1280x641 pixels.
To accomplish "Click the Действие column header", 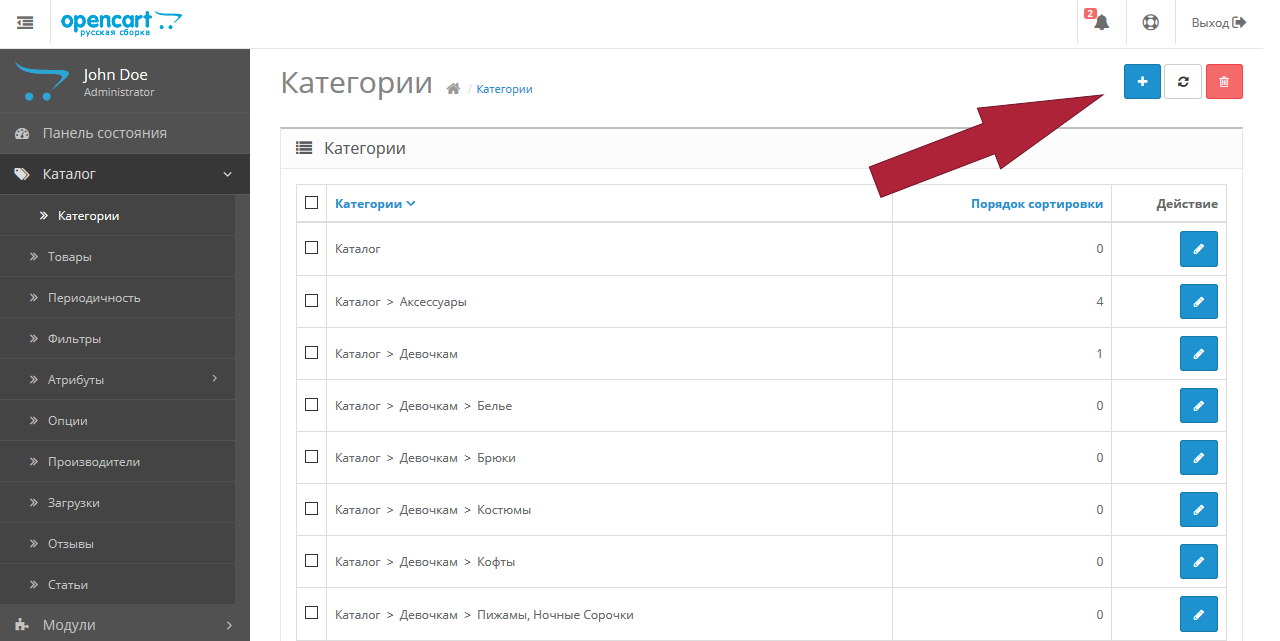I will [1187, 203].
